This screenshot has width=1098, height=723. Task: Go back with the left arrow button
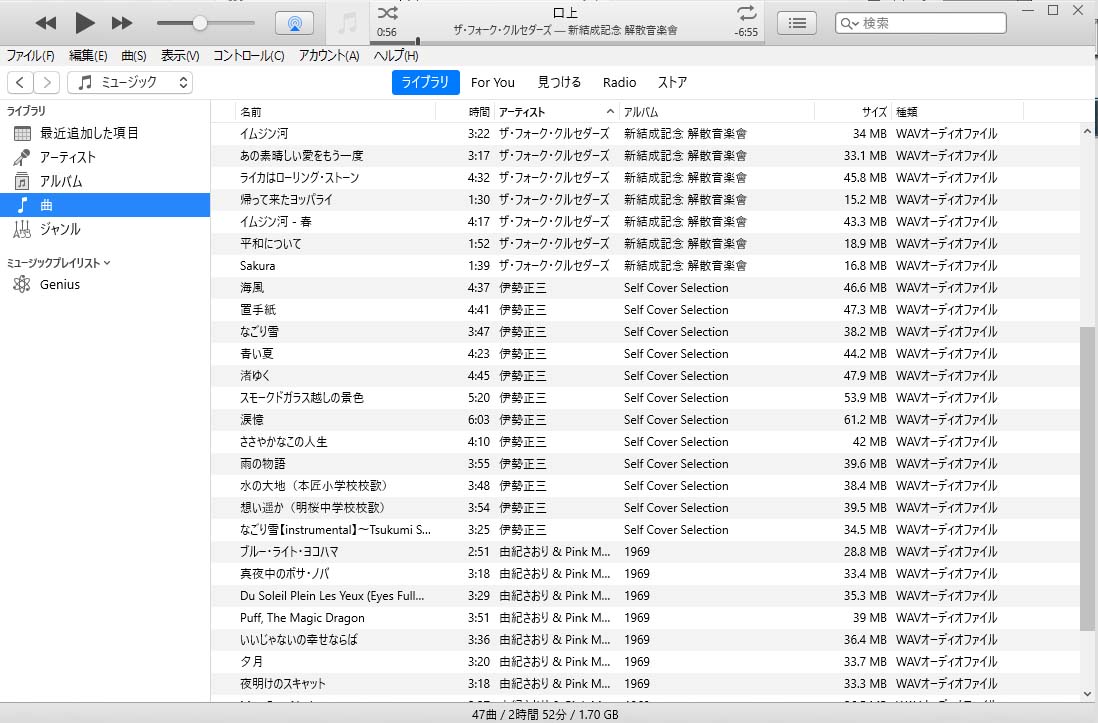click(x=21, y=82)
